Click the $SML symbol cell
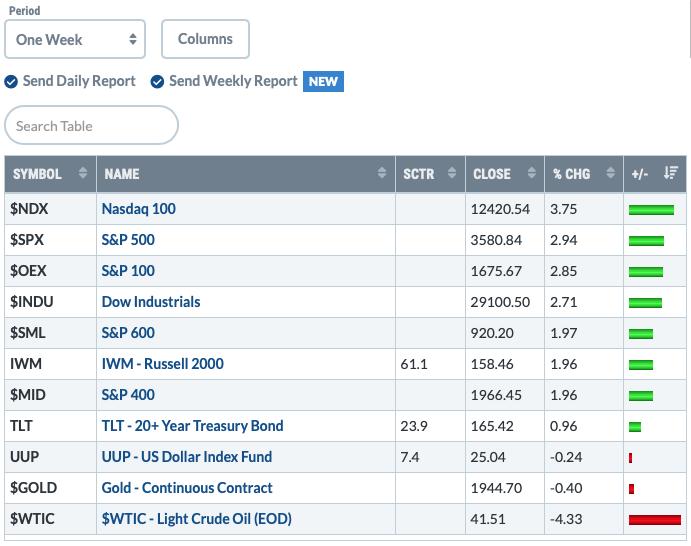Screen dimensions: 691x546 (50, 333)
